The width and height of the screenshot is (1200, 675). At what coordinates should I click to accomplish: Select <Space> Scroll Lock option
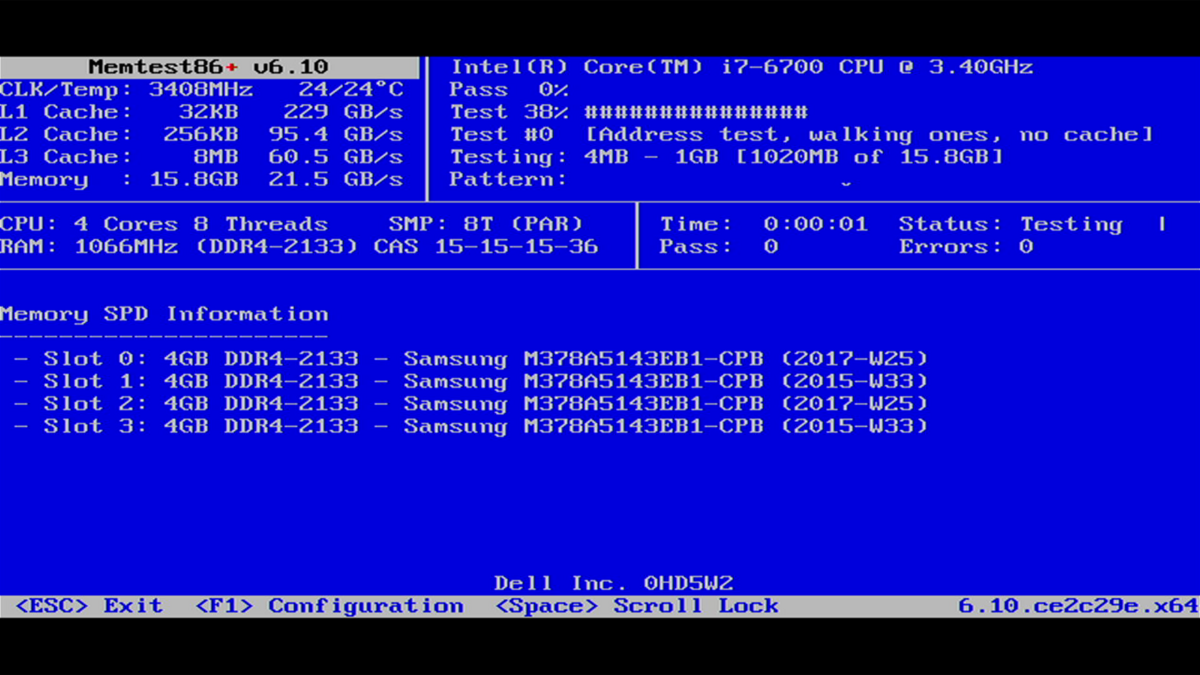[637, 606]
